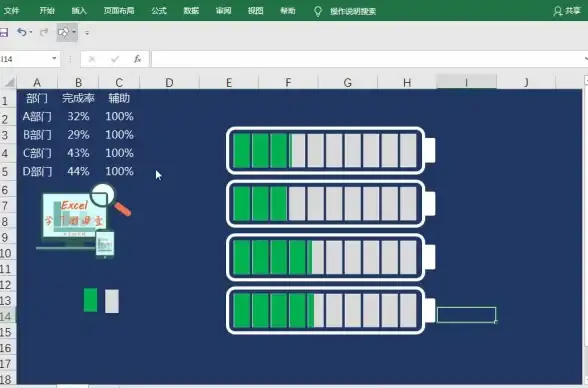Open the 文件 menu
Viewport: 588px width, 388px height.
(11, 11)
